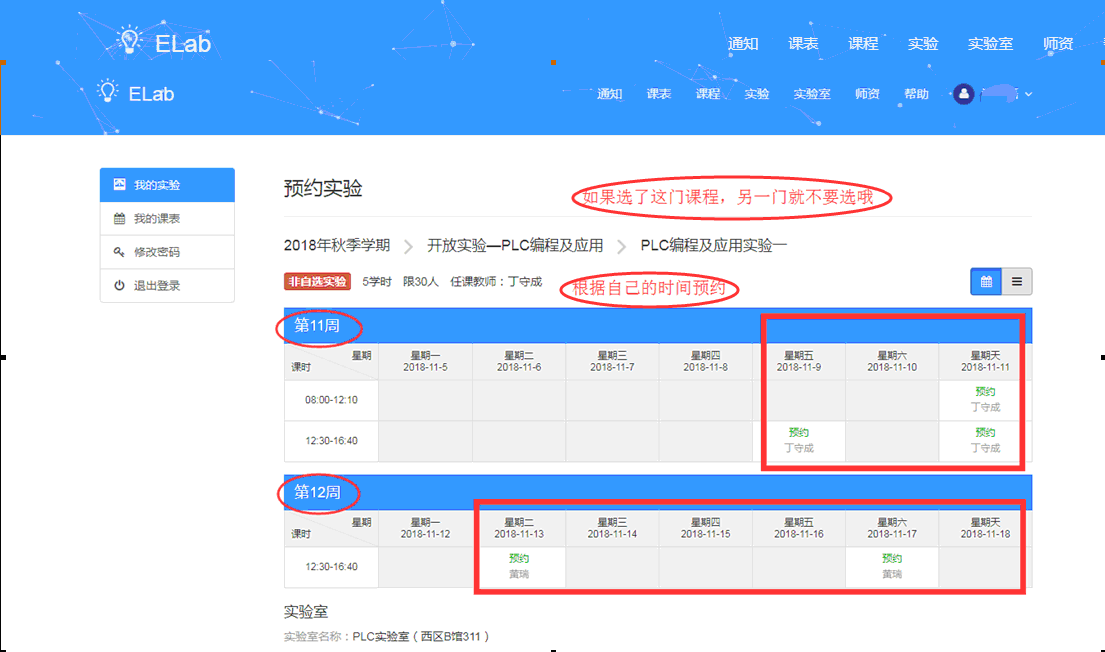Switch to the list view icon
1105x652 pixels.
click(1017, 281)
